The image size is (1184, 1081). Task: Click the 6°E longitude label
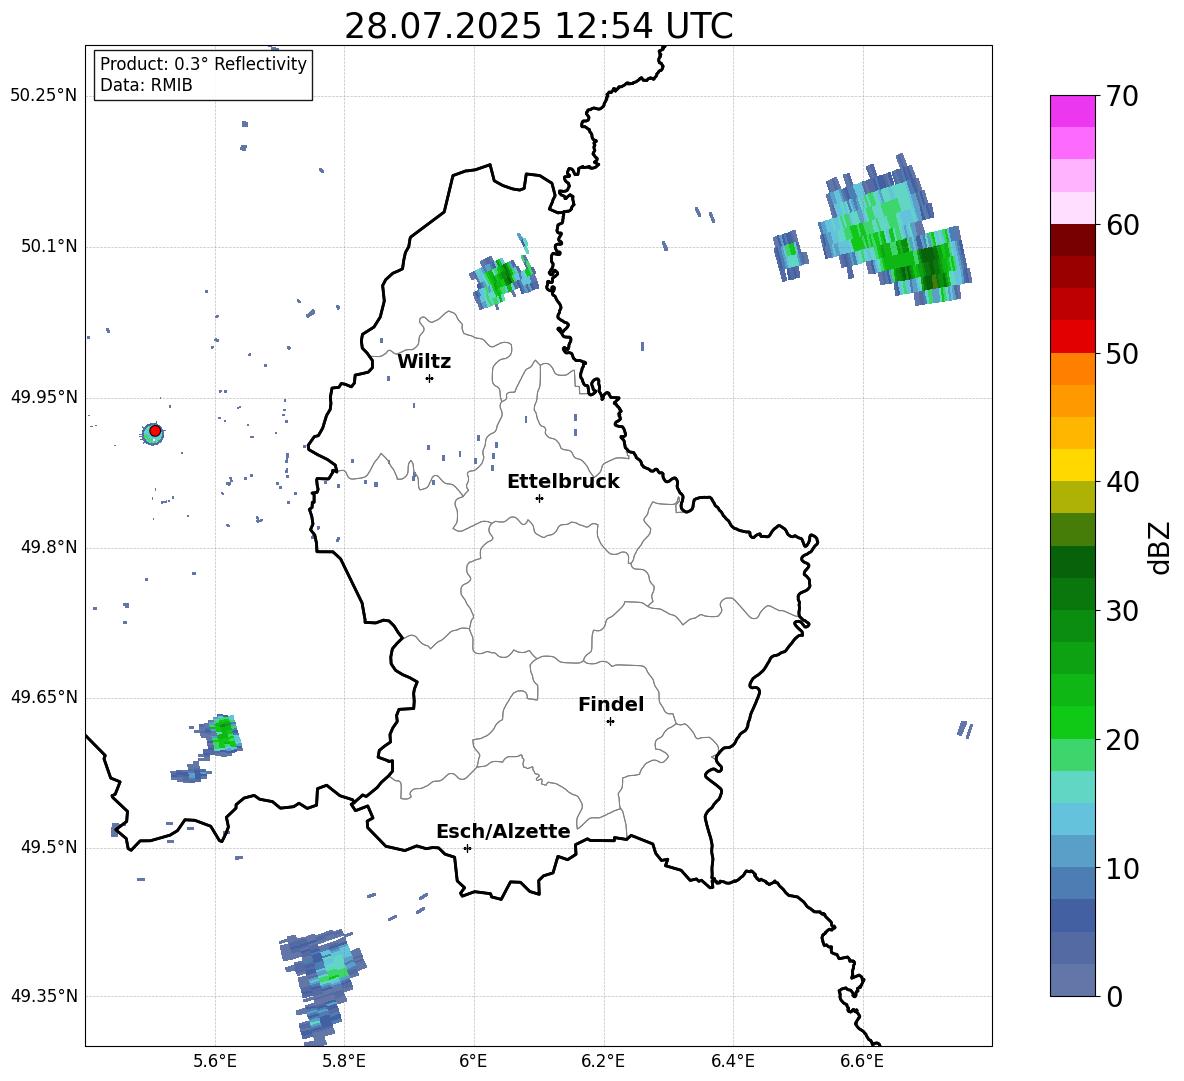[x=473, y=1062]
